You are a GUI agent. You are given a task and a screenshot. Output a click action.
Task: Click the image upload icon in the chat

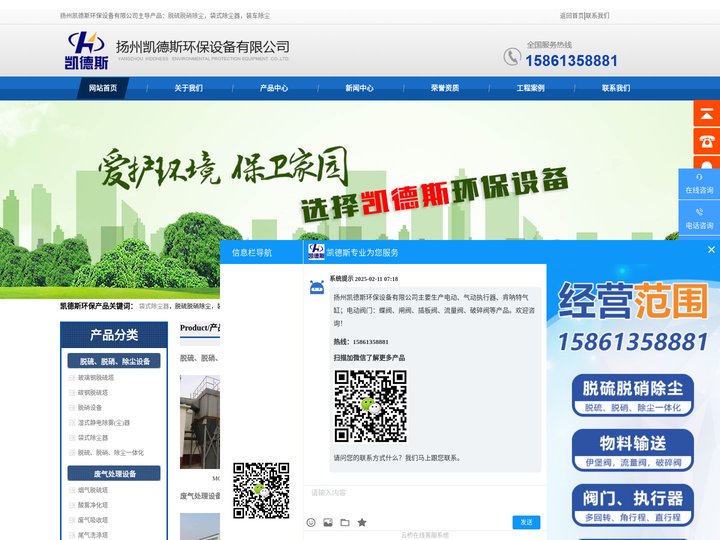point(328,523)
